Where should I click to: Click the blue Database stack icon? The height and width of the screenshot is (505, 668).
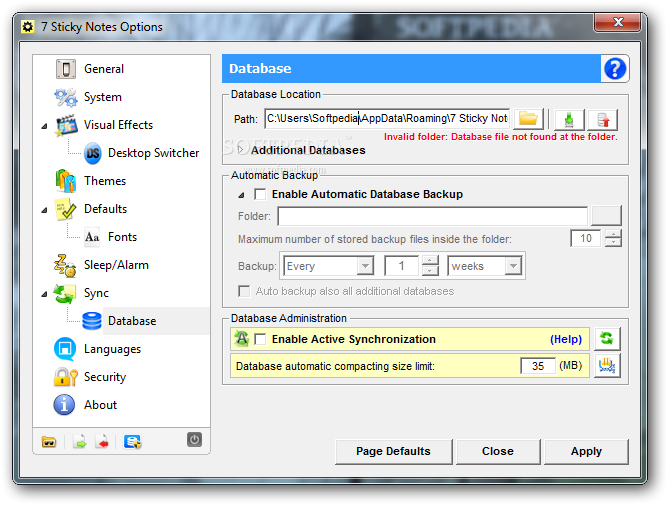(x=92, y=321)
